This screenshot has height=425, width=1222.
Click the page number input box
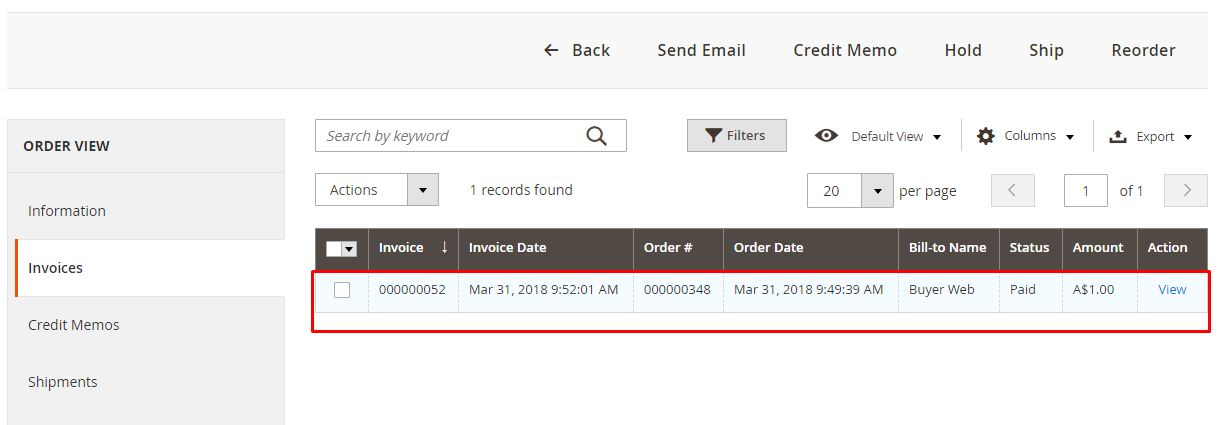1085,190
